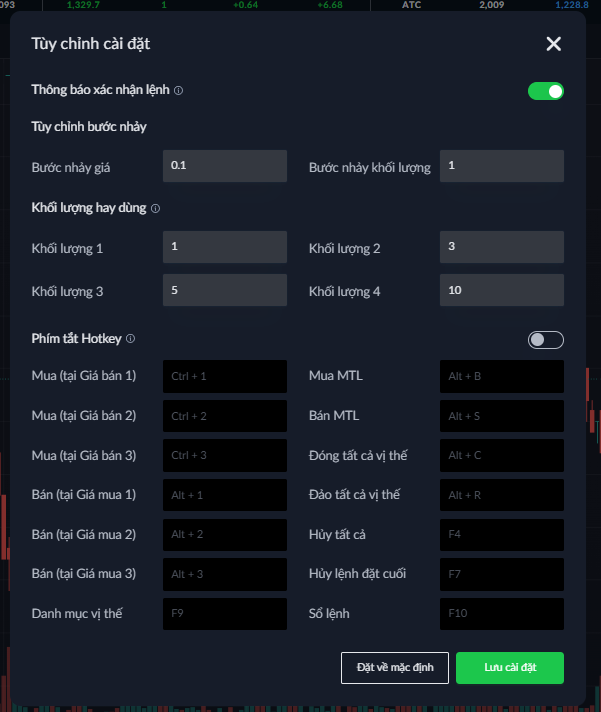Click the Lưu cài đặt button
The width and height of the screenshot is (601, 712).
(x=509, y=667)
